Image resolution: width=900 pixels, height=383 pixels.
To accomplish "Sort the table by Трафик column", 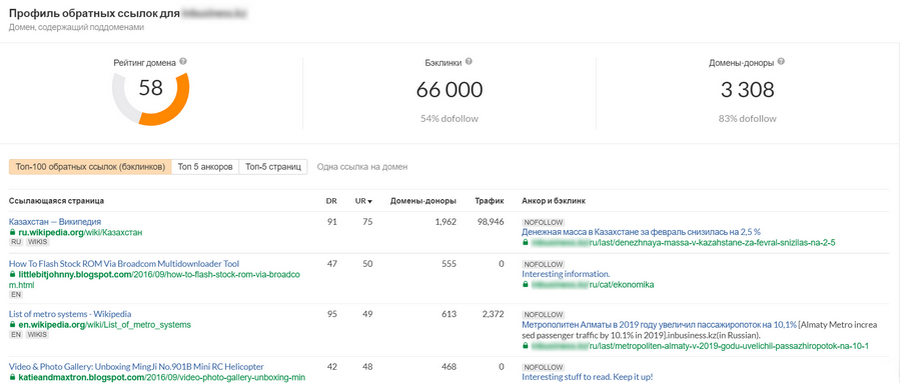I will pos(490,201).
